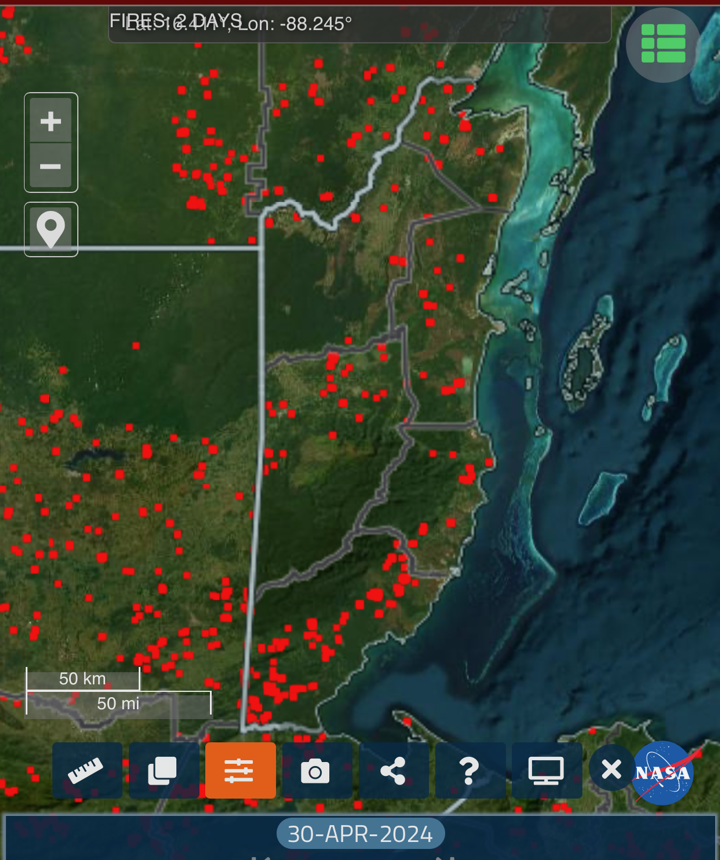Toggle the orange advanced settings sliders button
Image resolution: width=720 pixels, height=860 pixels.
240,770
